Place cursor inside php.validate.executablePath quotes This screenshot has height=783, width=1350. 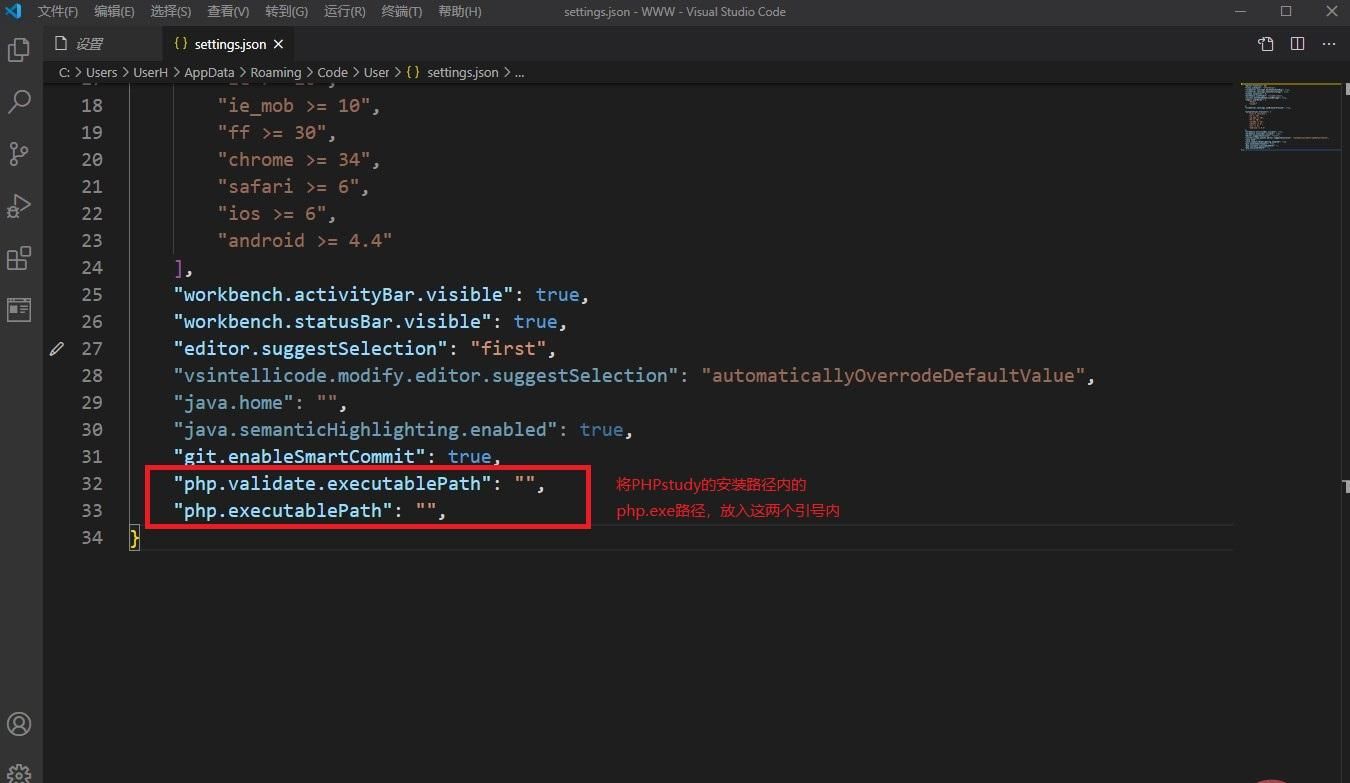[x=526, y=484]
